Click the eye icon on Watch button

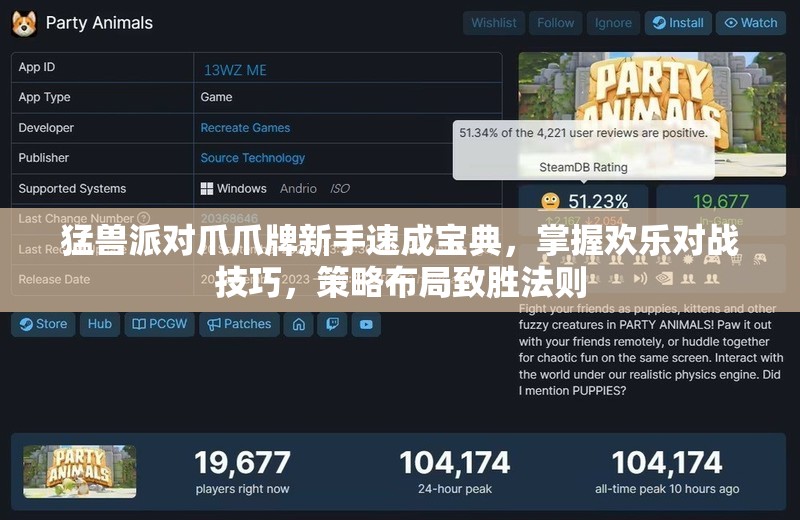731,23
